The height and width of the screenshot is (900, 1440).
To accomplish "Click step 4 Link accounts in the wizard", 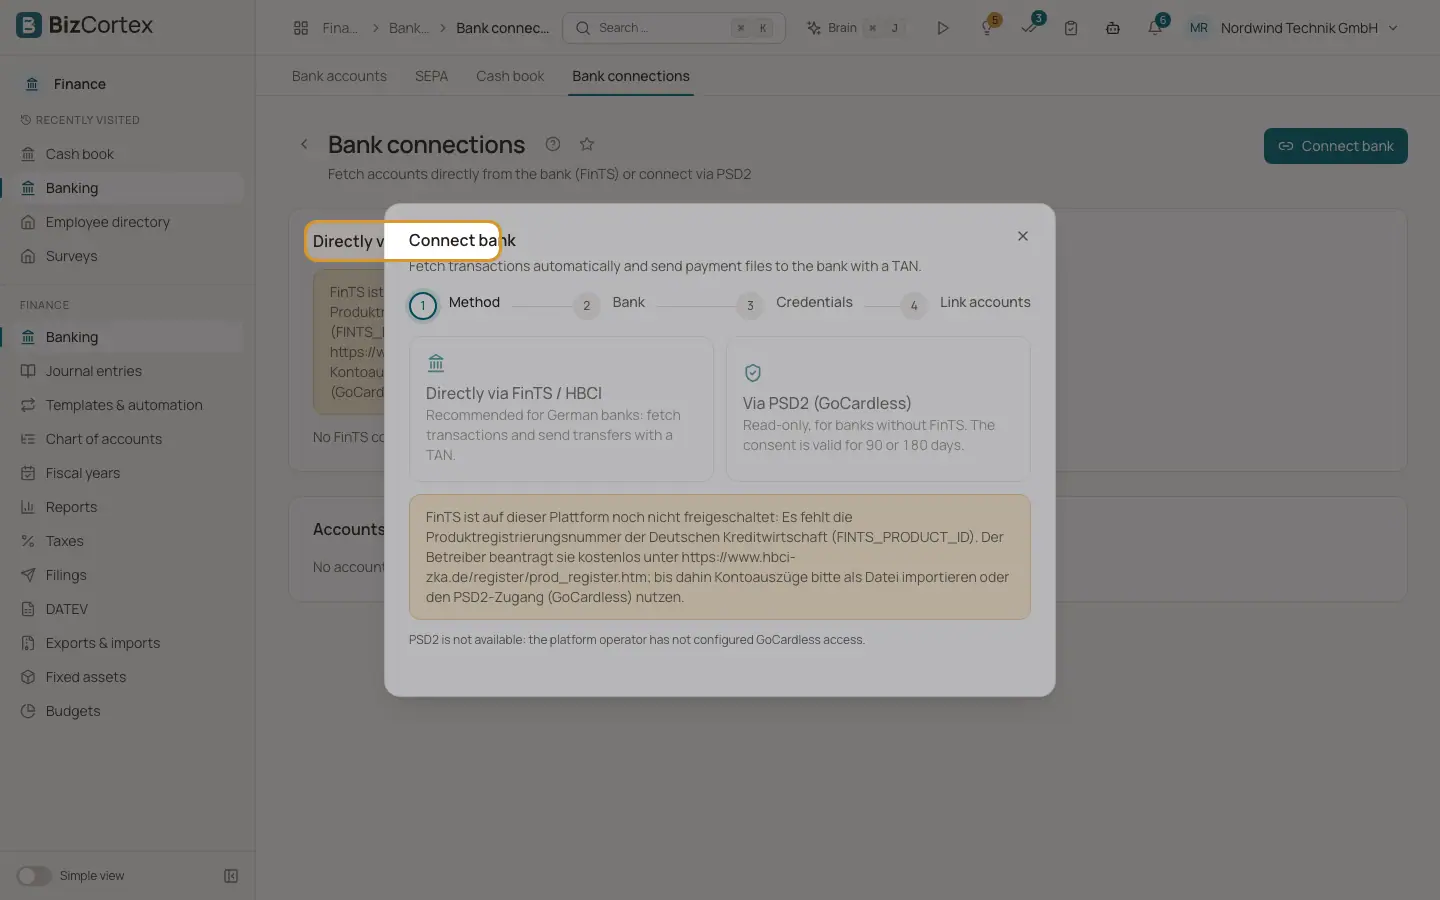I will click(965, 304).
